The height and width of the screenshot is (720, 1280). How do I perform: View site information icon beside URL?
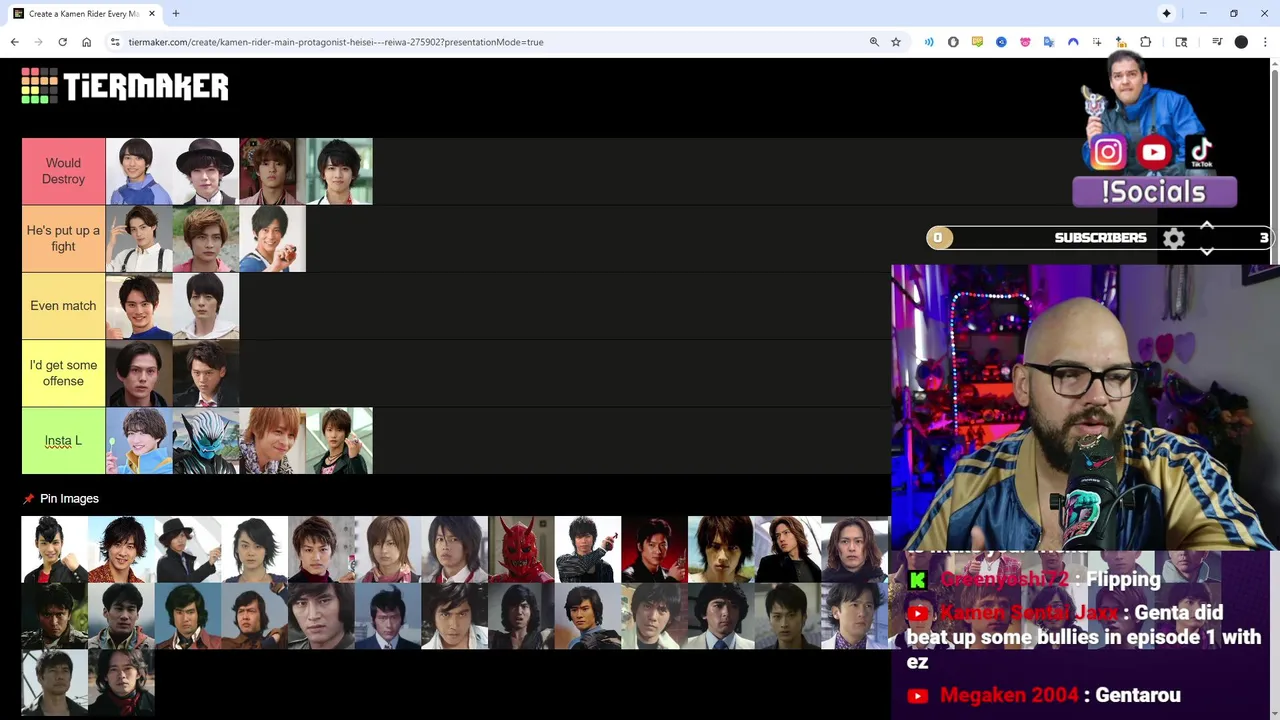pyautogui.click(x=115, y=42)
